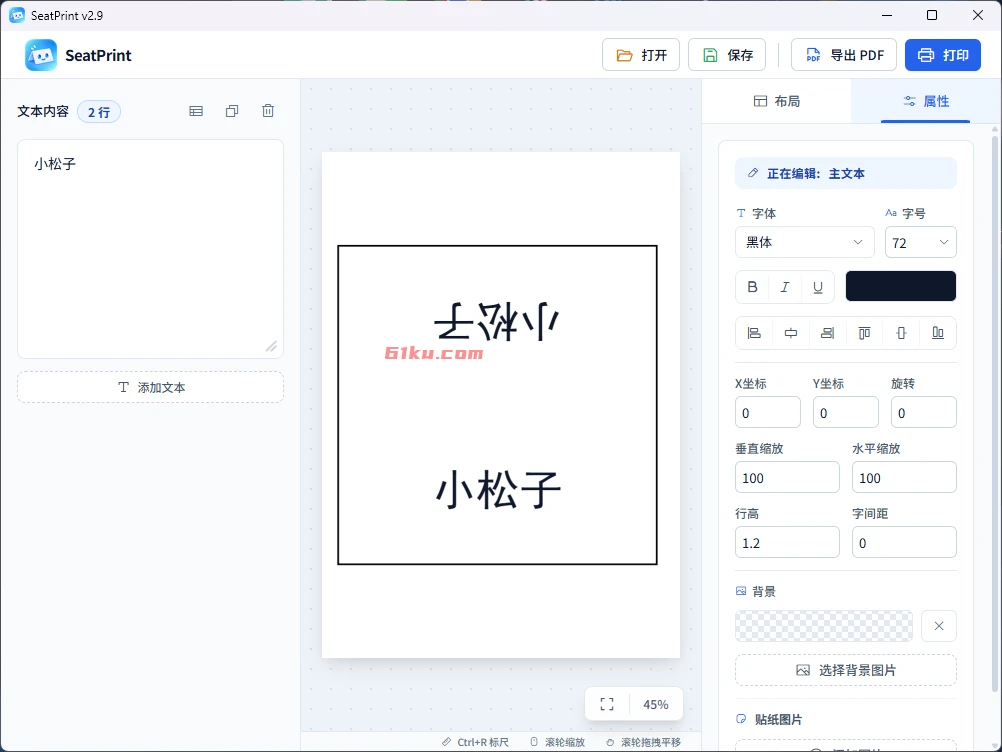The width and height of the screenshot is (1002, 752).
Task: Toggle bold formatting
Action: point(753,287)
